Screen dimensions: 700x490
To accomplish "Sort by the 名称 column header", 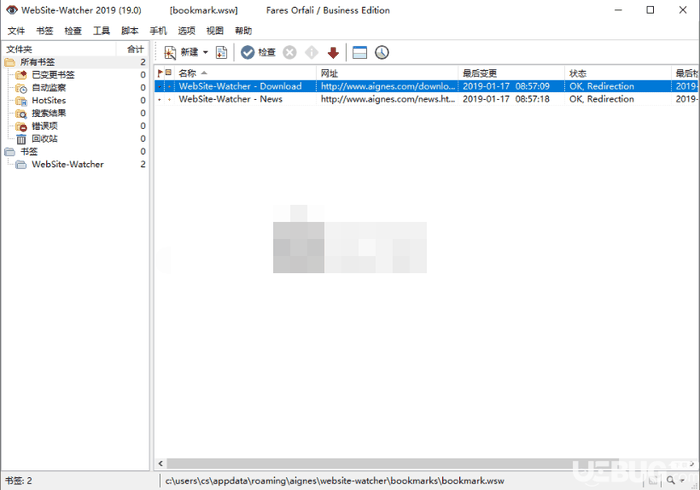I will click(x=245, y=73).
